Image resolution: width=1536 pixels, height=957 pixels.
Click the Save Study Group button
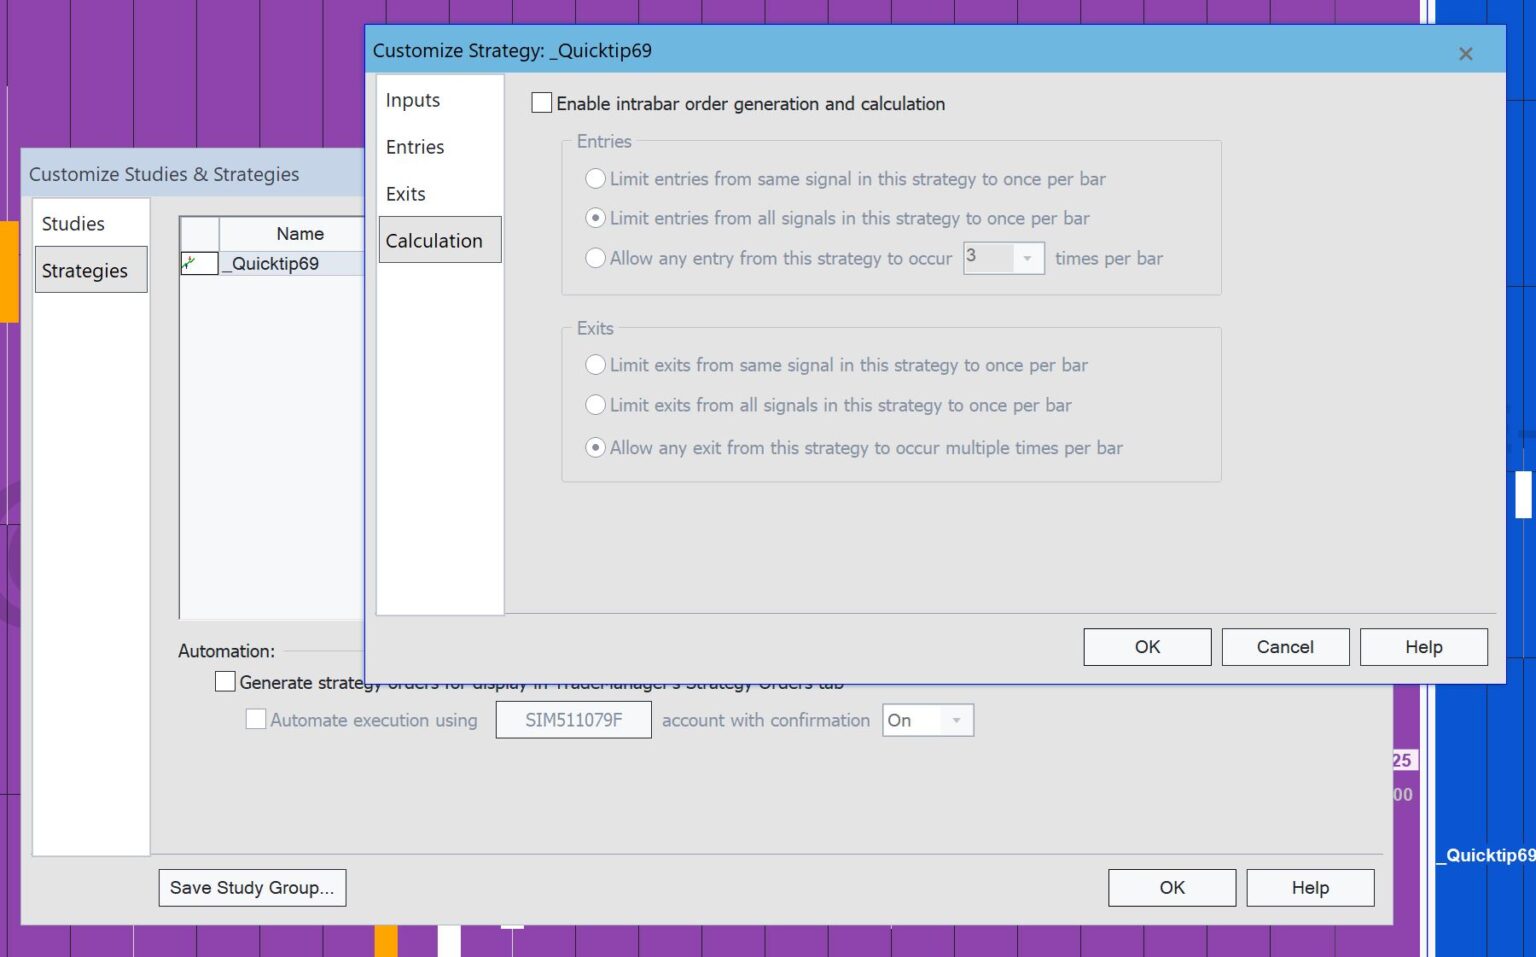coord(251,887)
